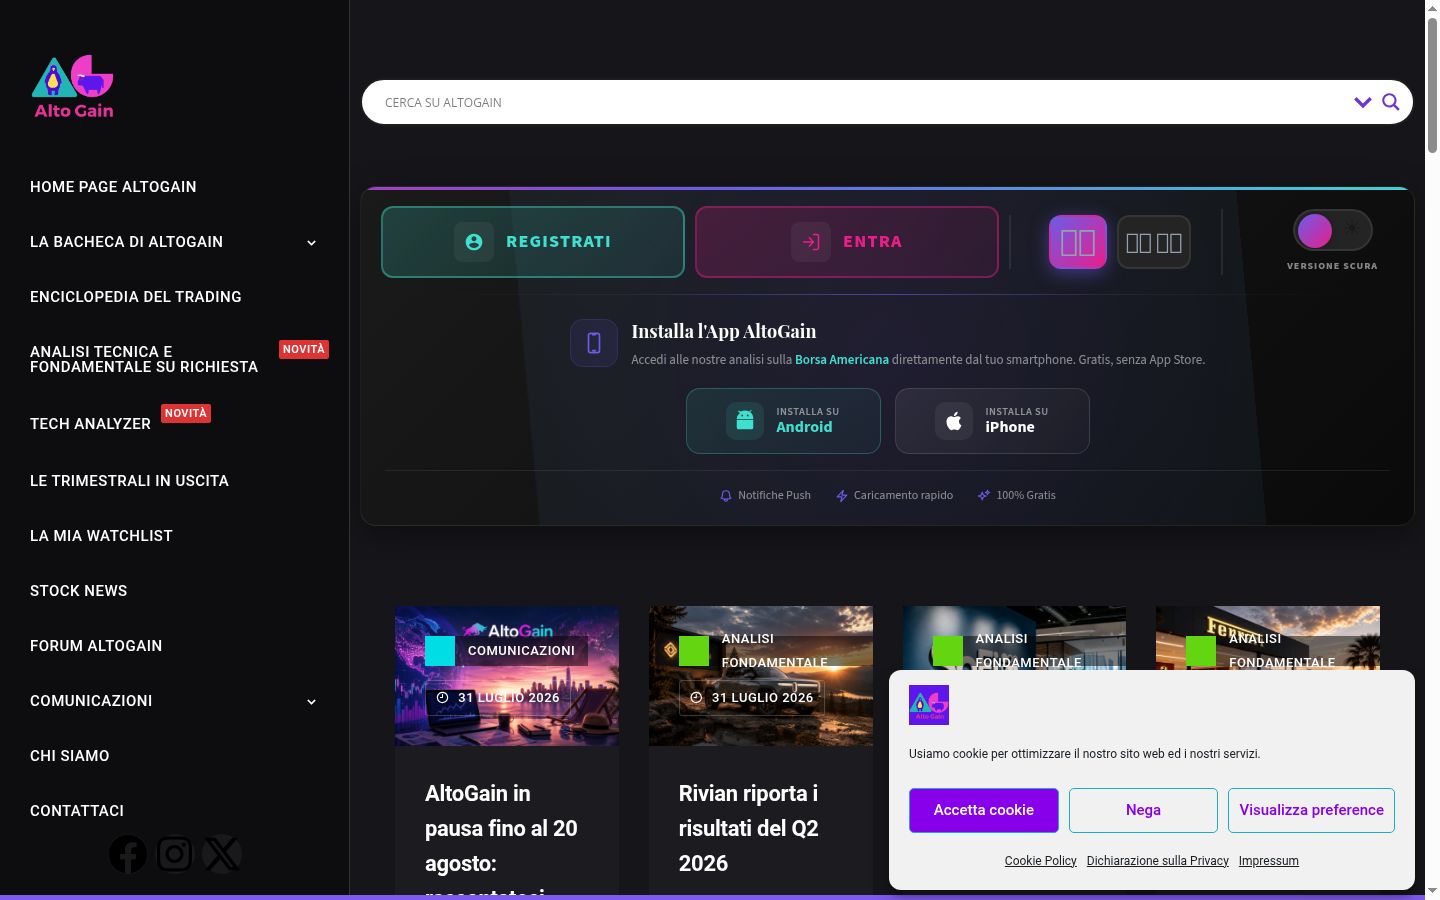Click the clock icon on AltoGain in pausa card
Image resolution: width=1440 pixels, height=900 pixels.
click(442, 698)
